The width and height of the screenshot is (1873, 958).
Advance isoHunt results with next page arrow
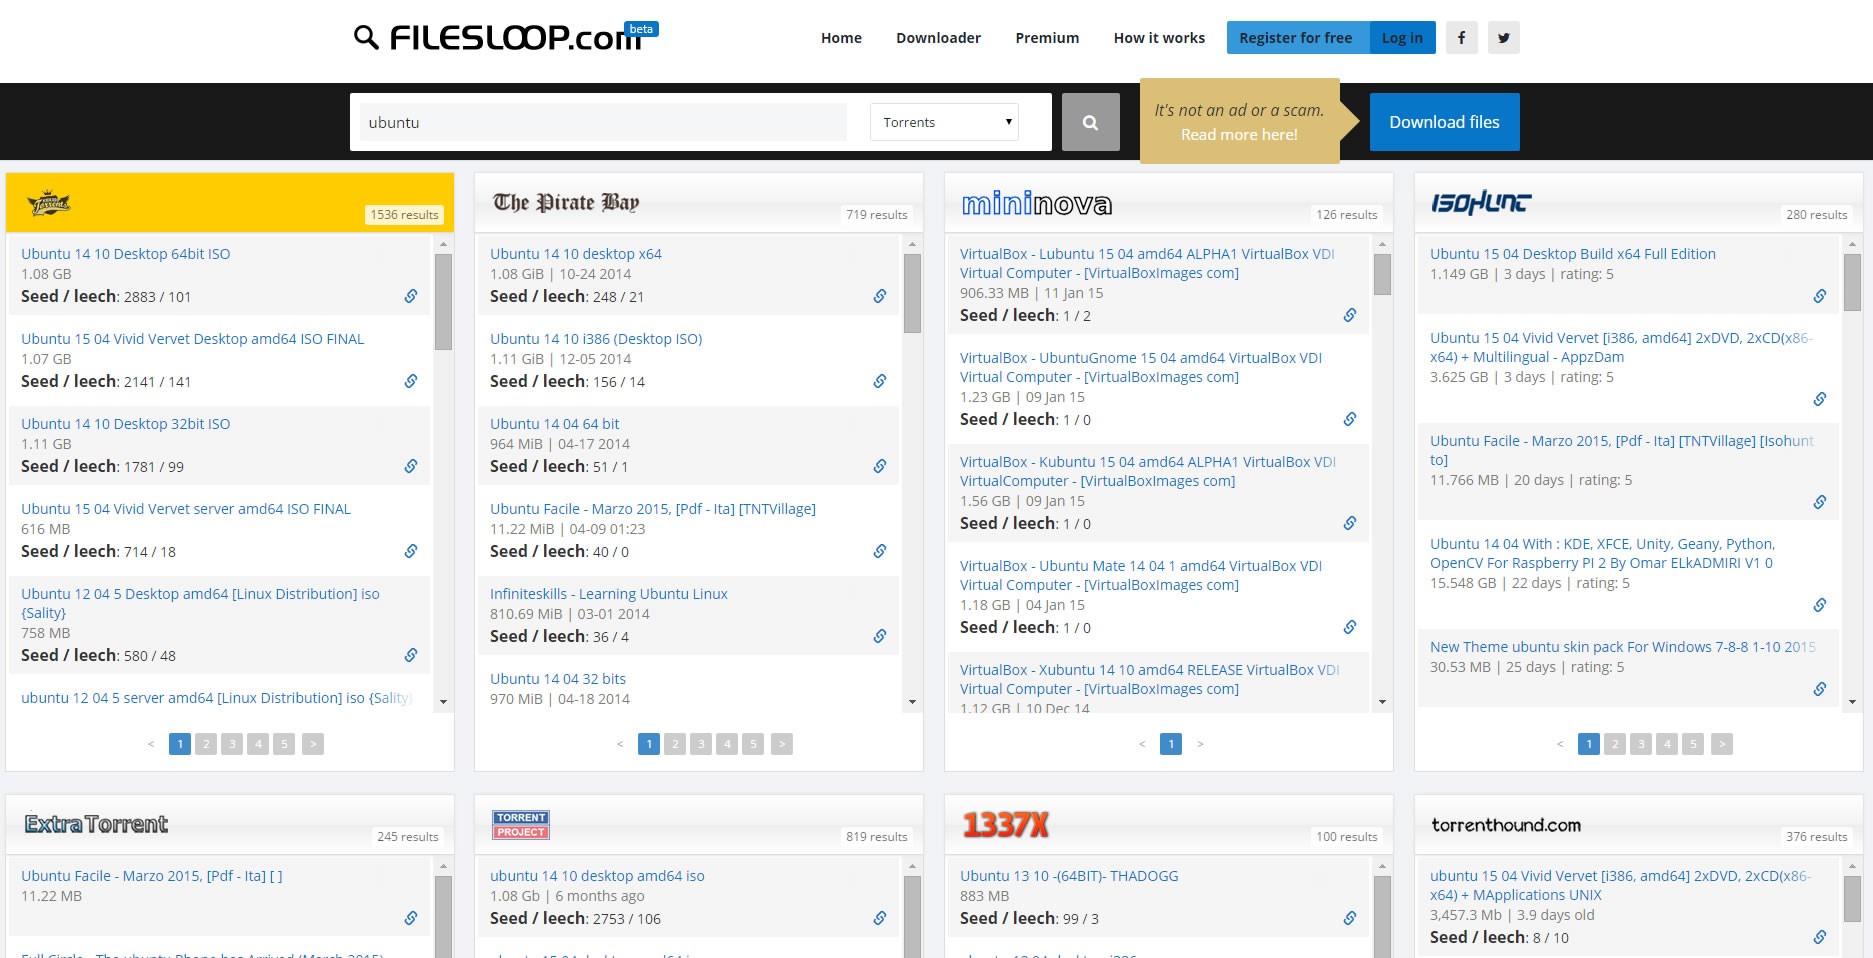click(1721, 744)
